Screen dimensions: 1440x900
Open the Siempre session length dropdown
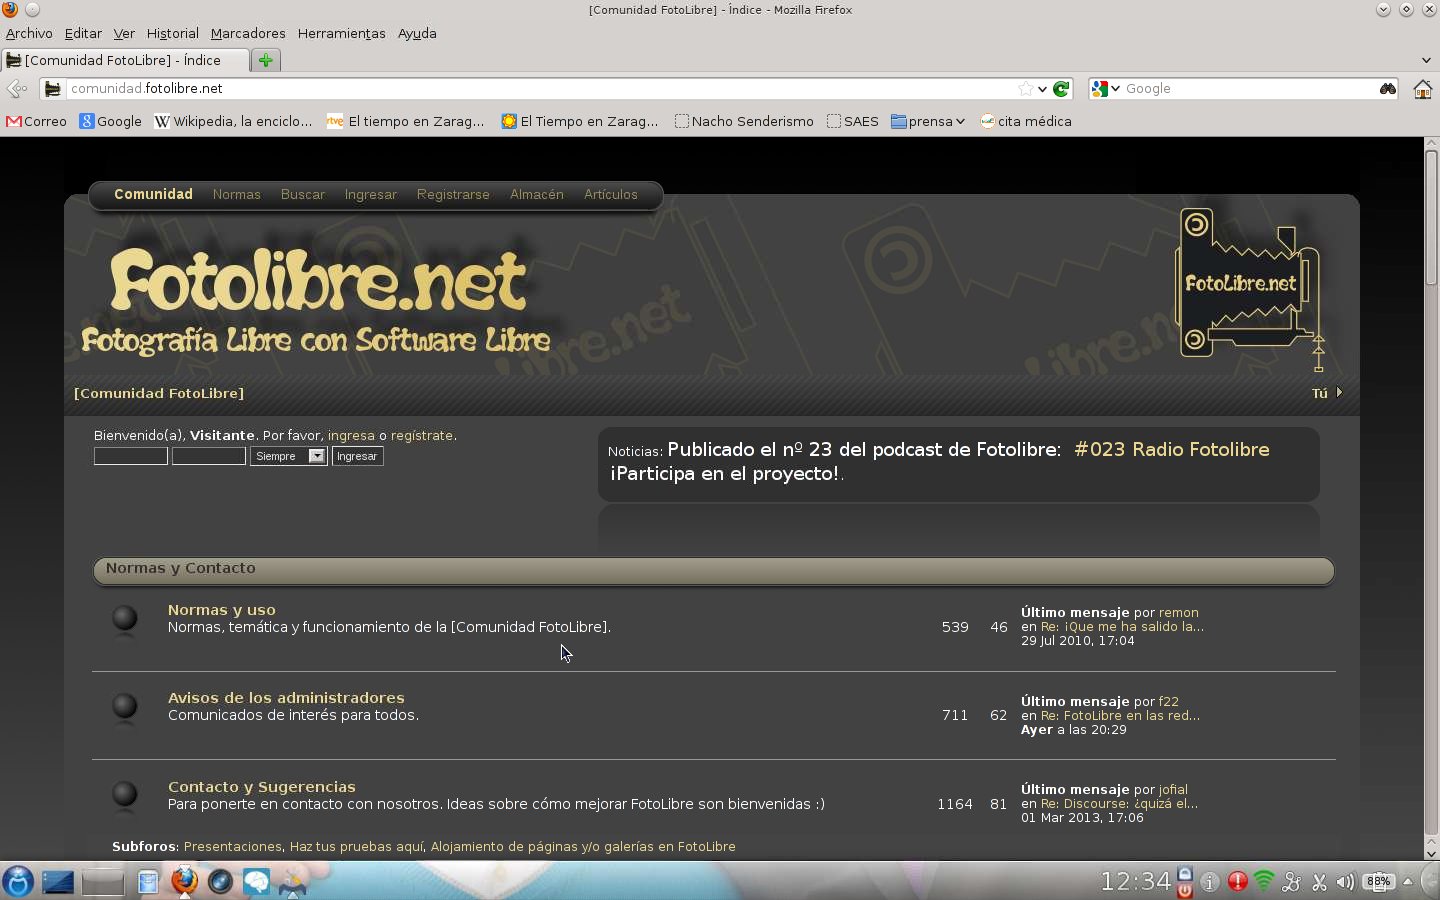point(288,456)
